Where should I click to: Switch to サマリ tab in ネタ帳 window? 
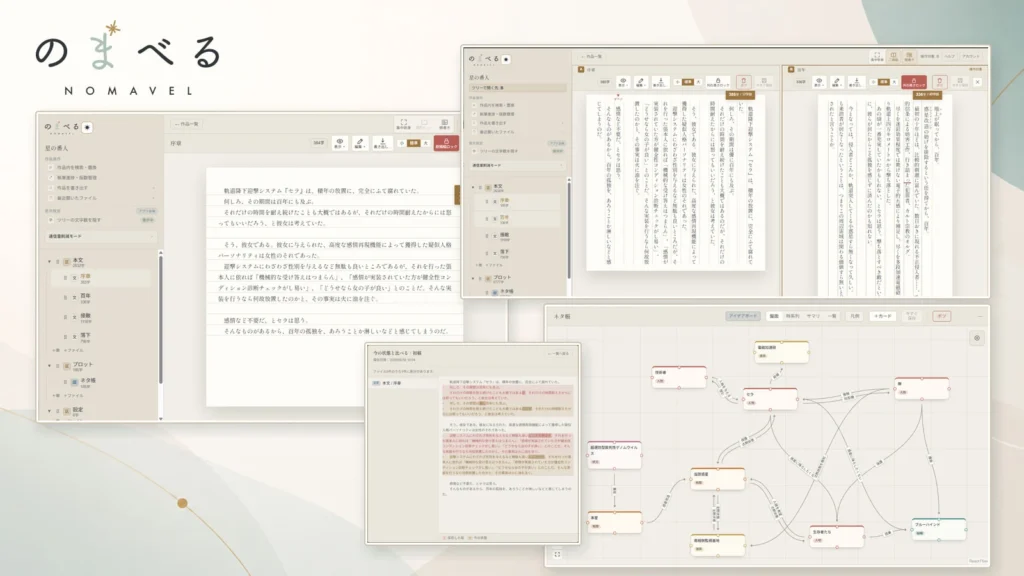click(813, 316)
